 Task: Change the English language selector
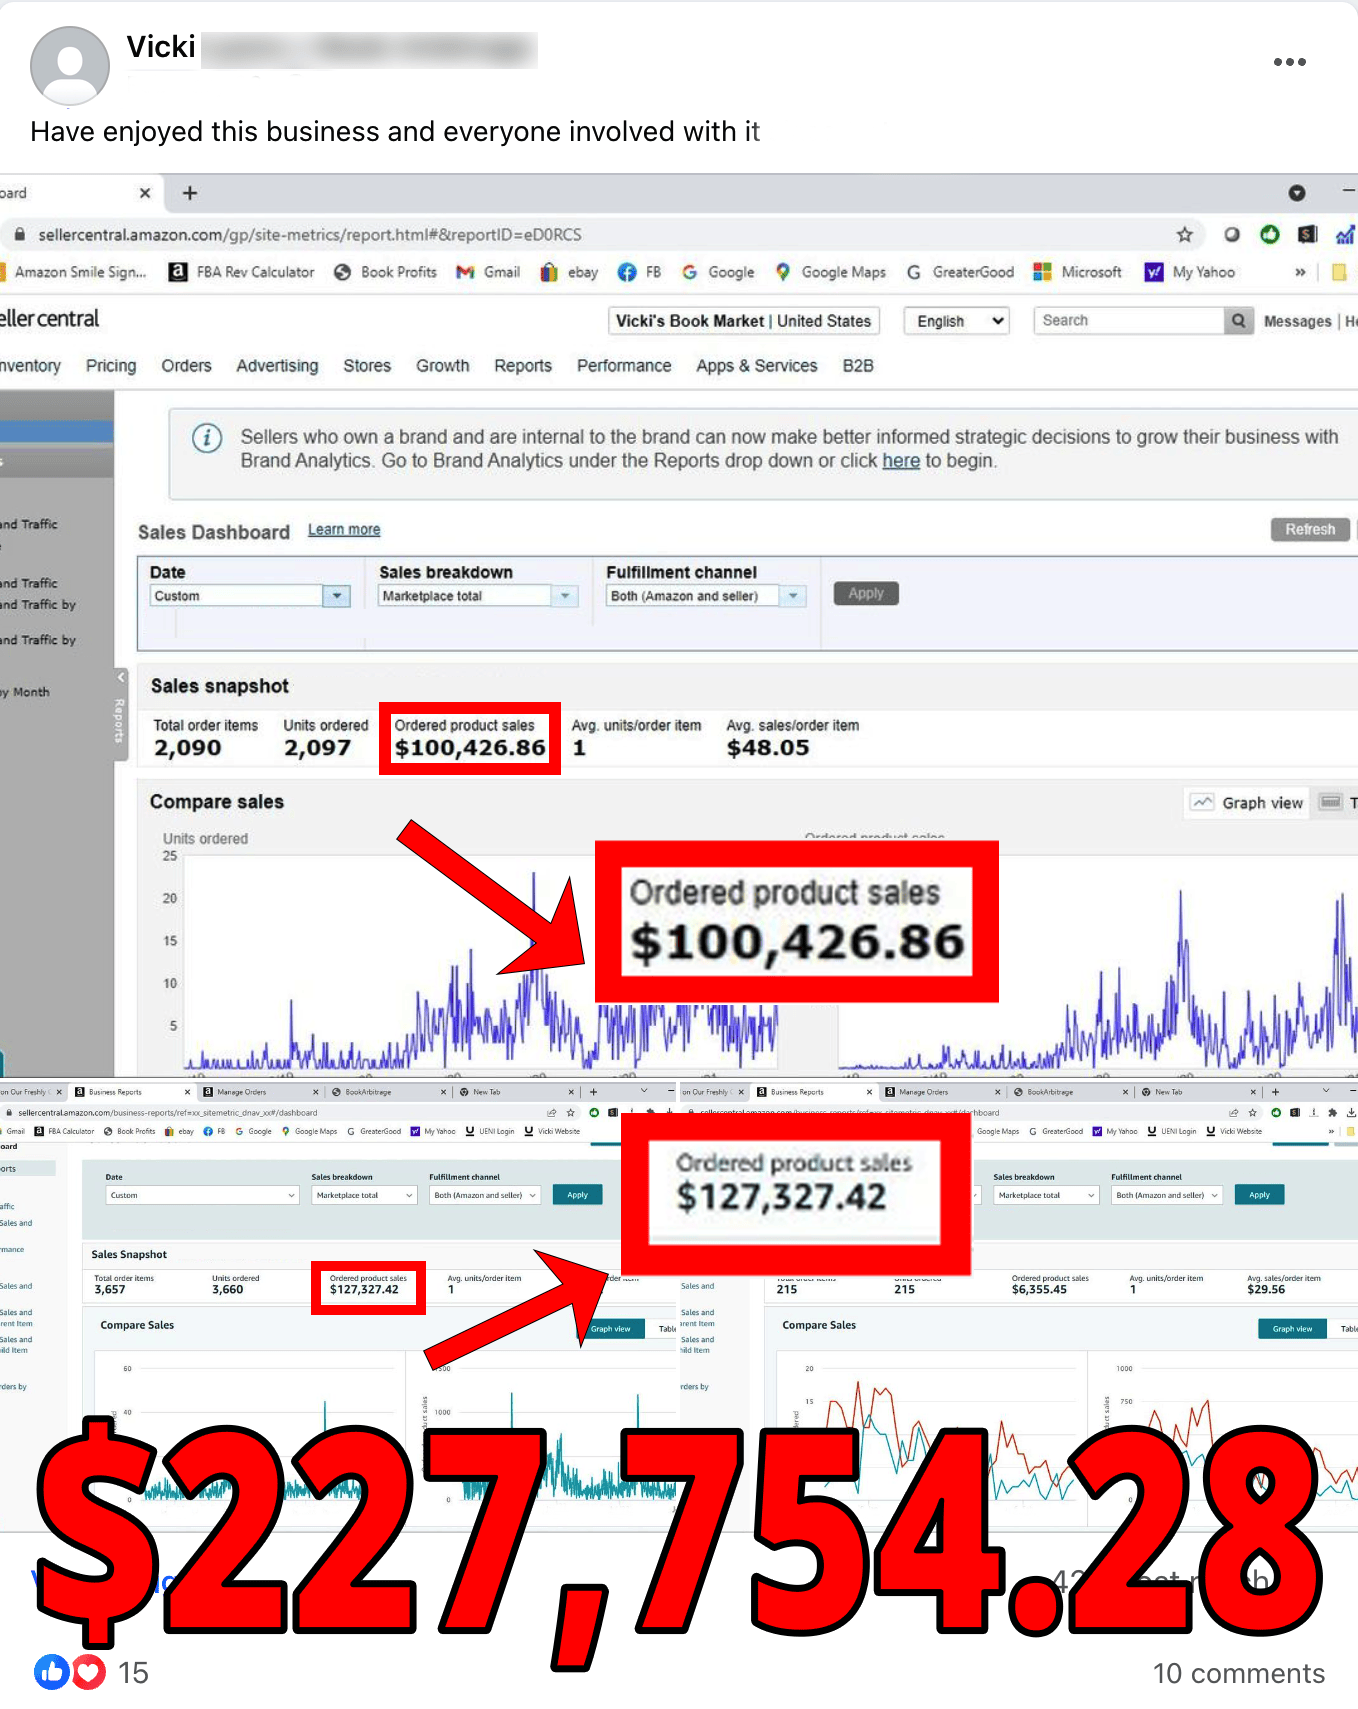pos(956,321)
